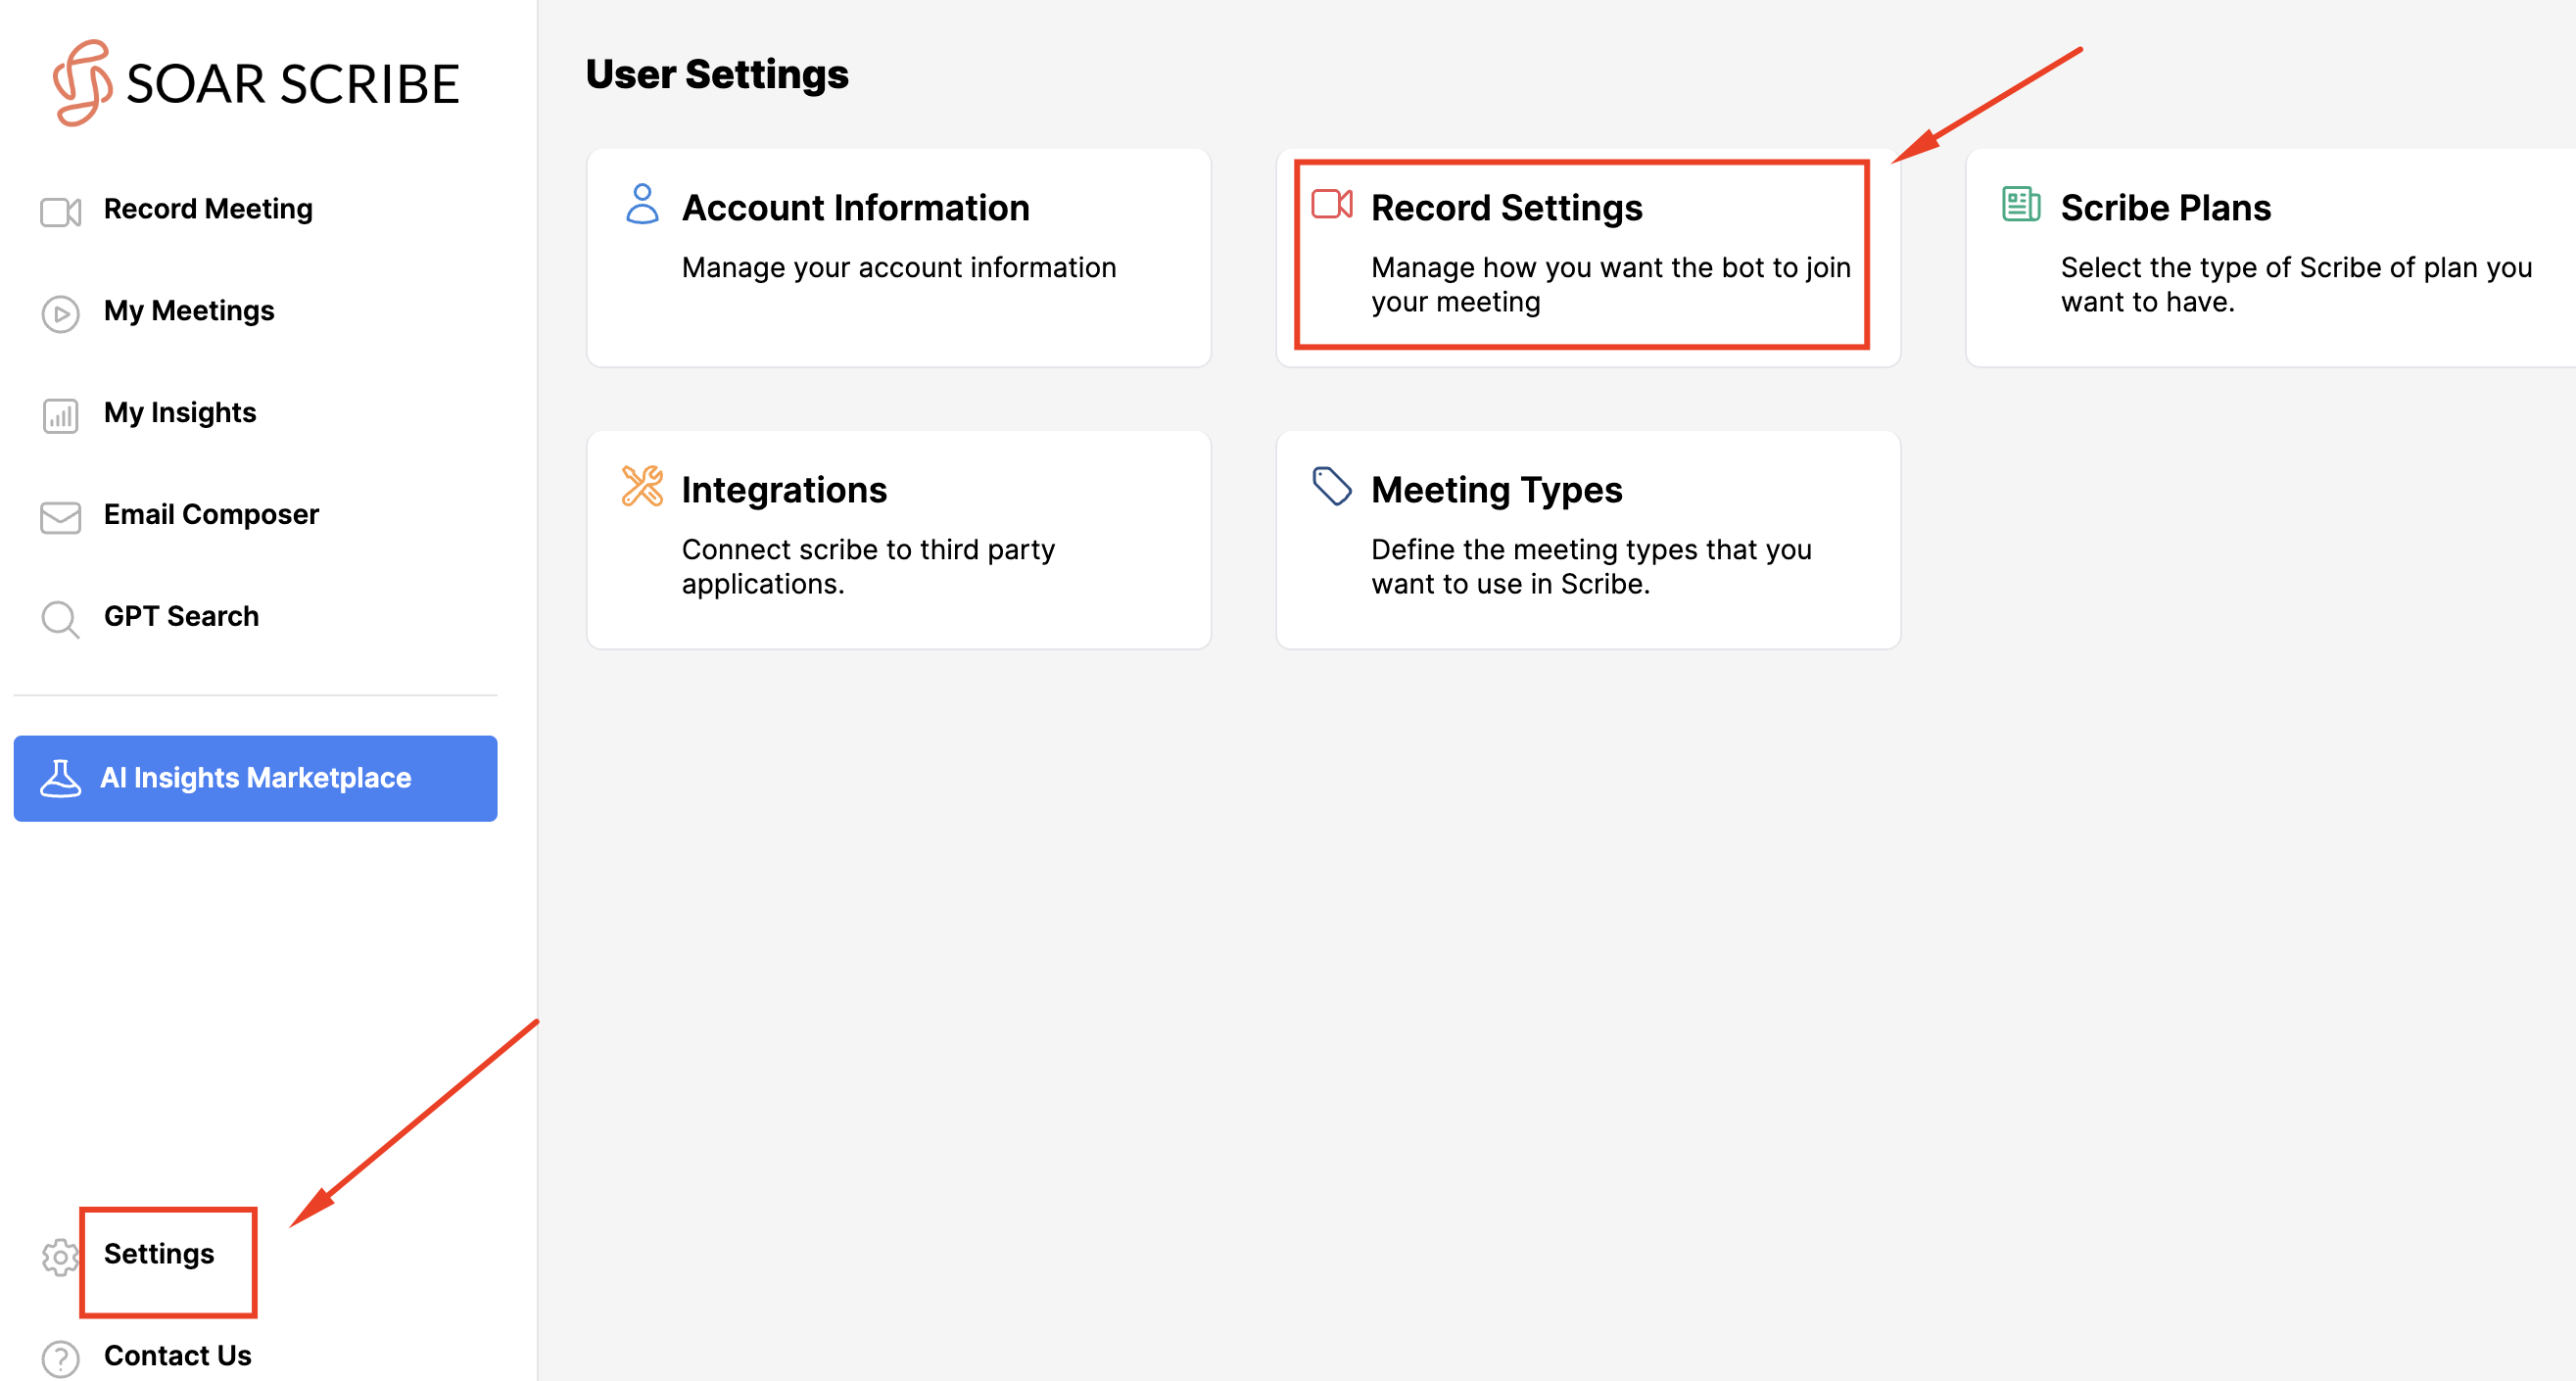
Task: Go to My Meetings in sidebar
Action: coord(189,311)
